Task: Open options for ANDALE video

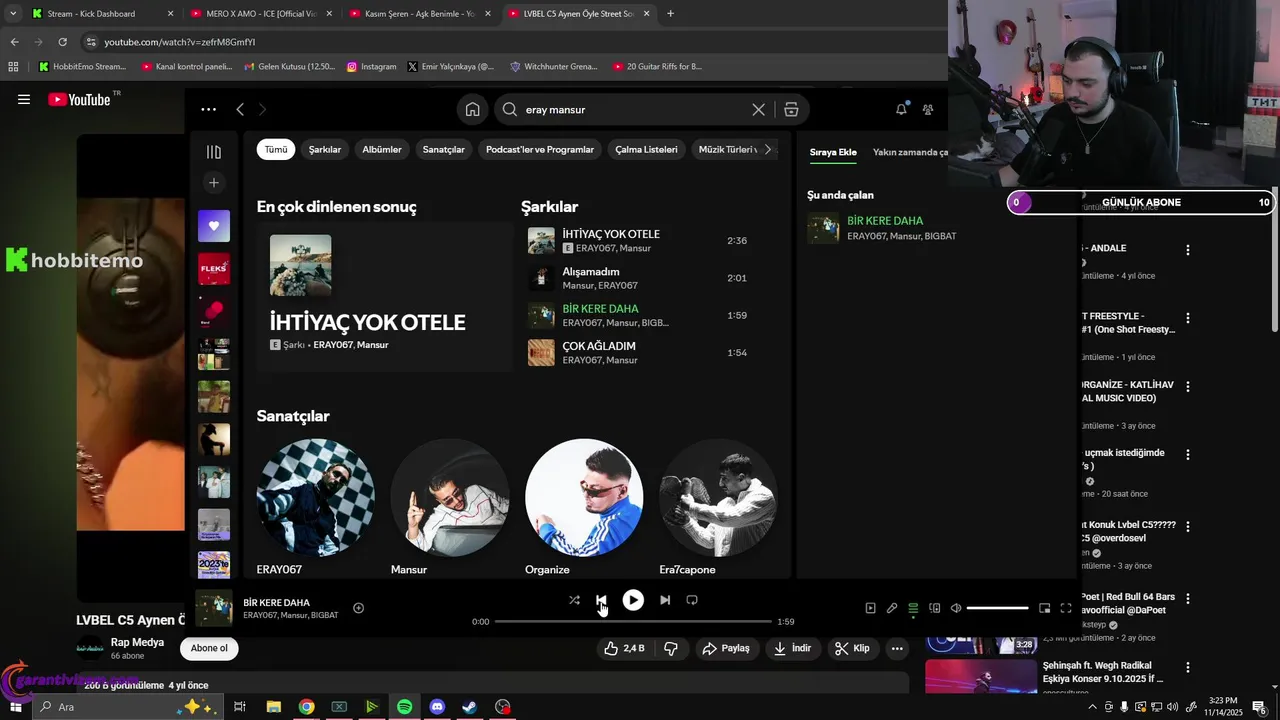Action: [x=1188, y=250]
